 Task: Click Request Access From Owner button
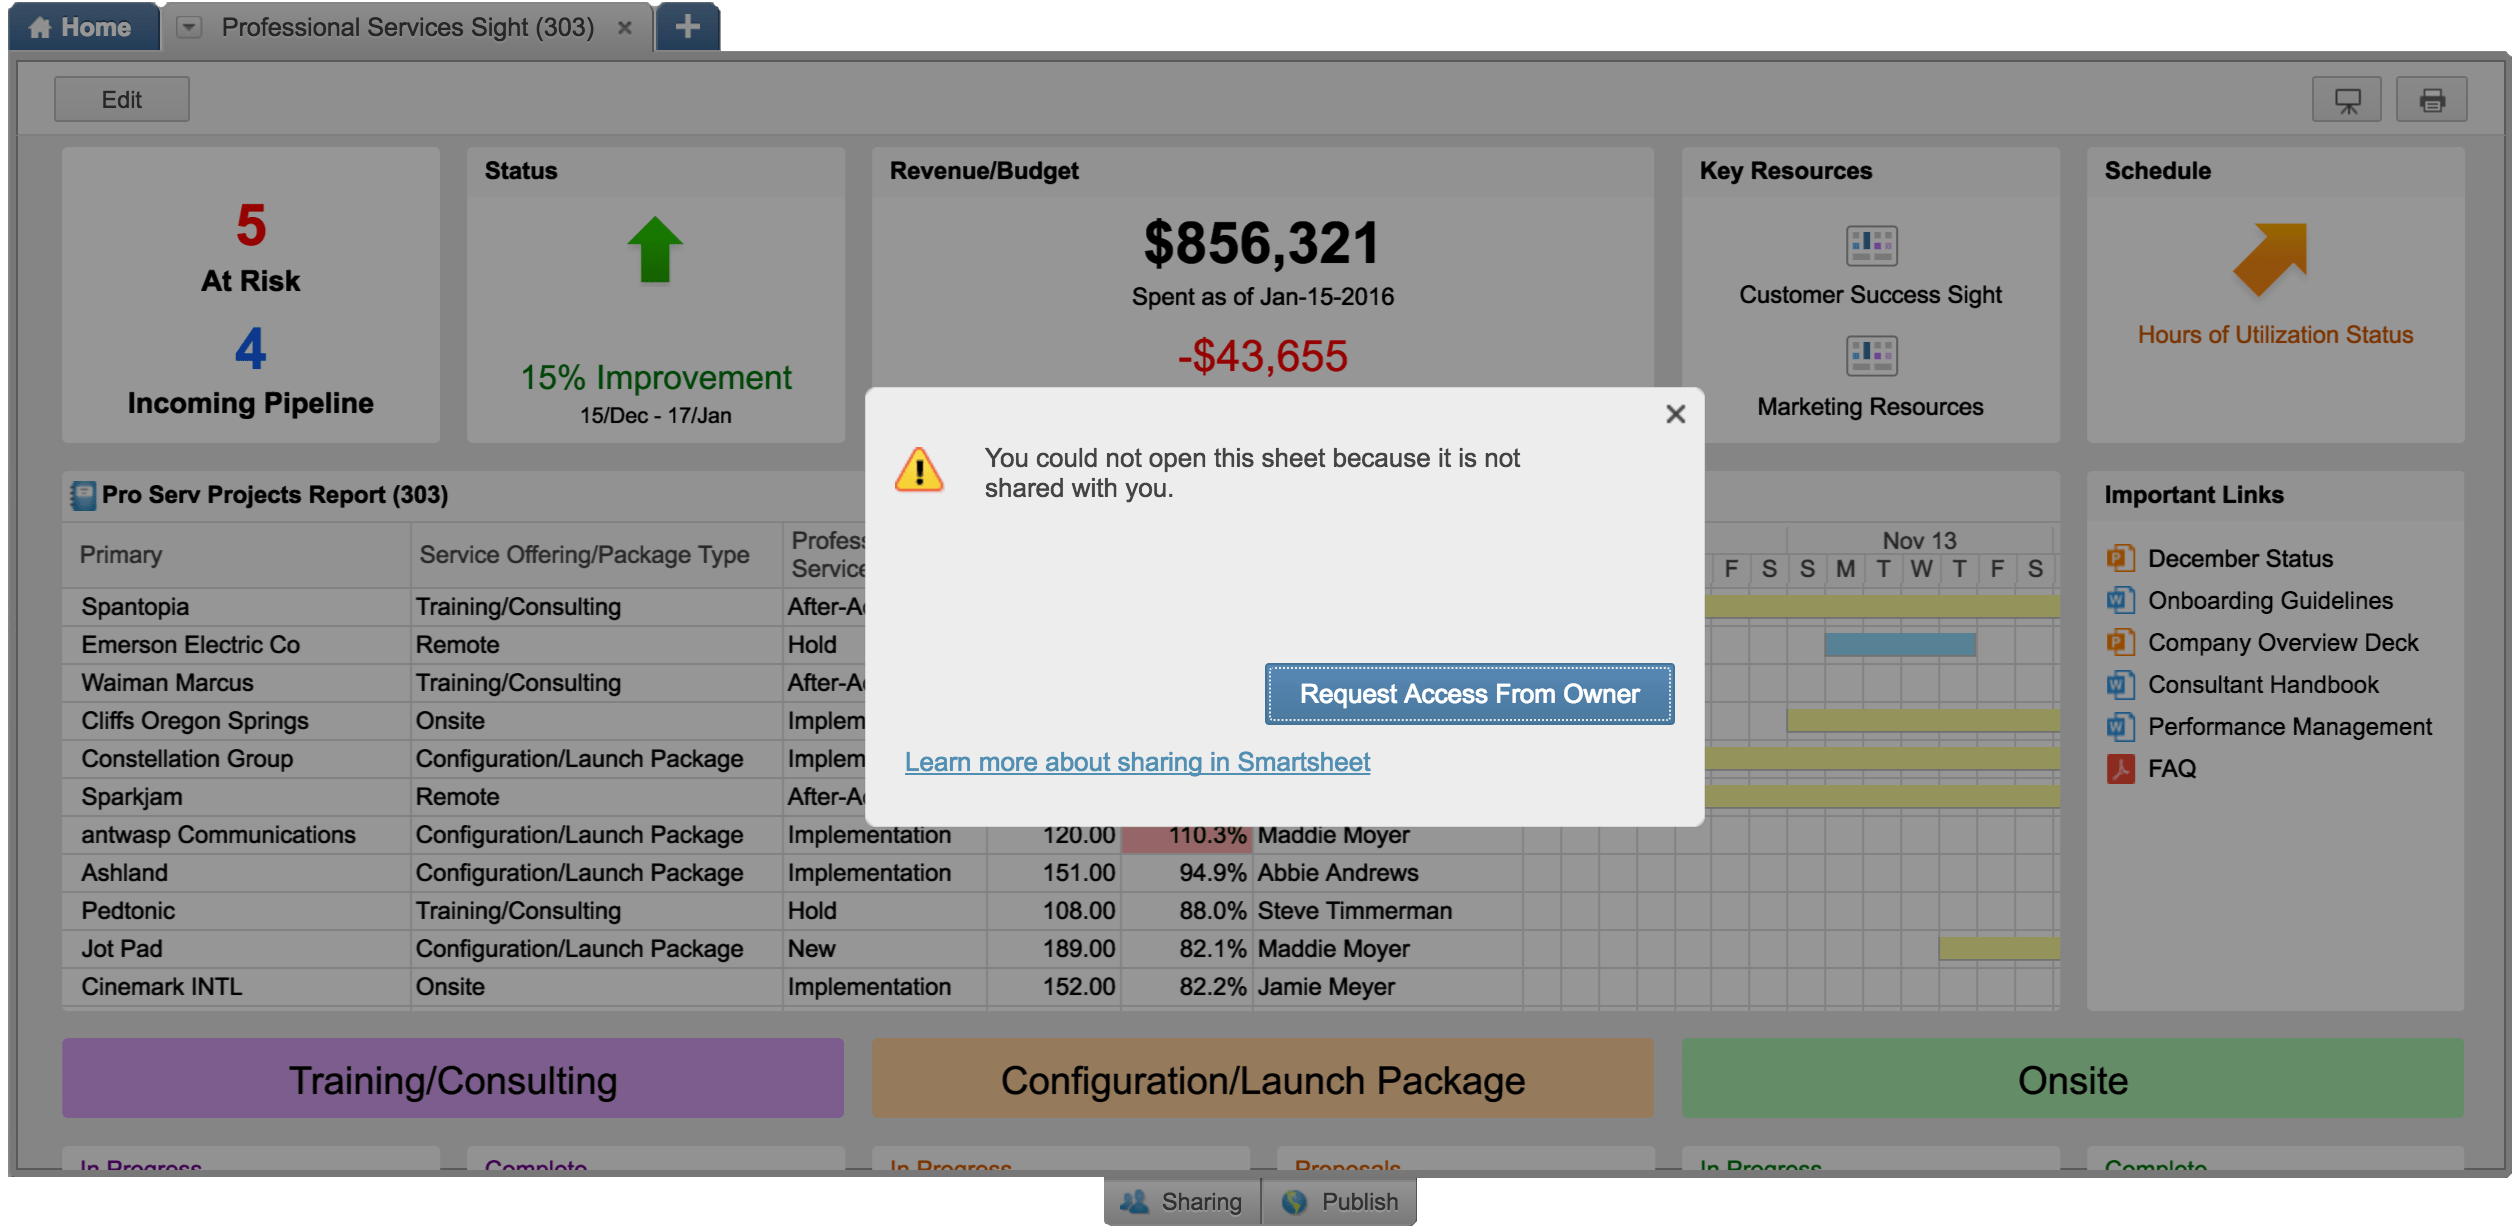coord(1469,694)
